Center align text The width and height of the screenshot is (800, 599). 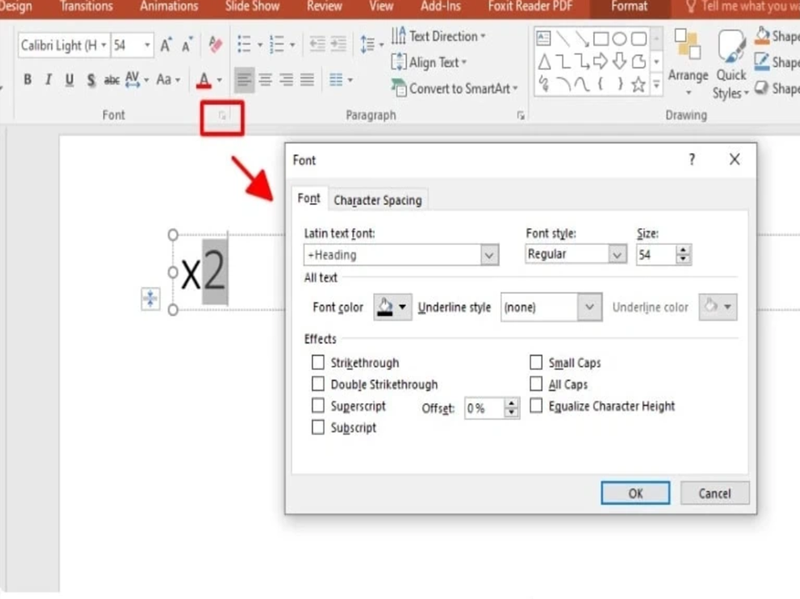pyautogui.click(x=265, y=80)
